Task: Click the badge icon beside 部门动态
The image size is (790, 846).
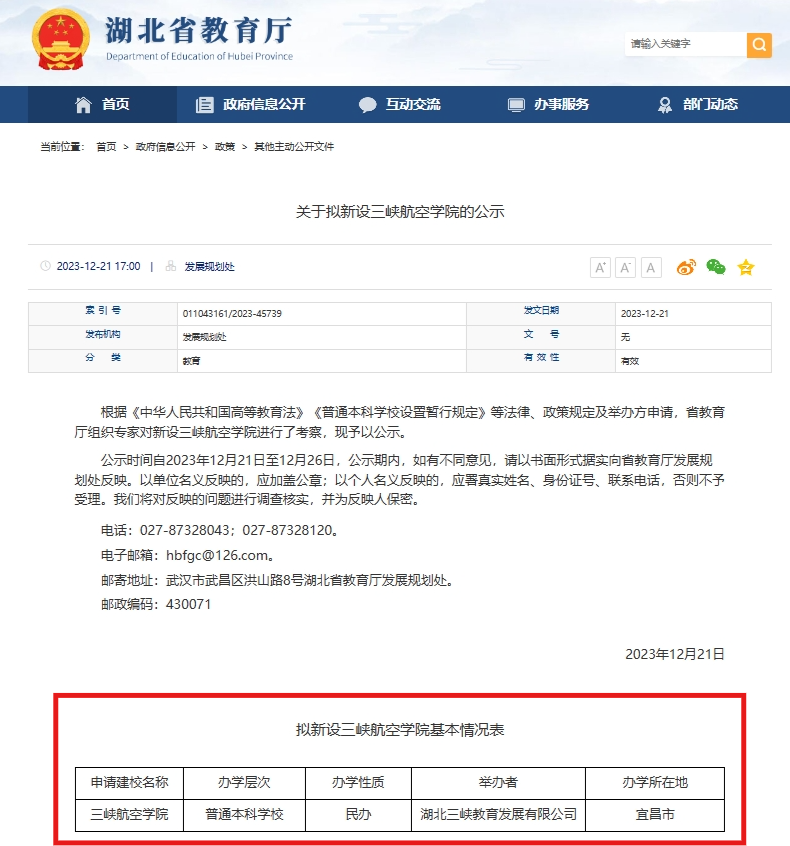Action: [665, 105]
